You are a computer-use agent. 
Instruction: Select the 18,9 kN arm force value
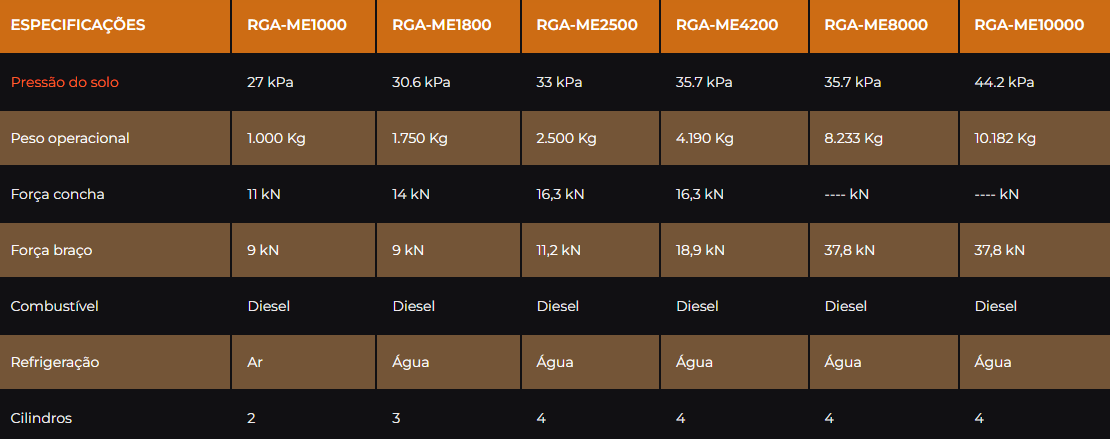(700, 250)
